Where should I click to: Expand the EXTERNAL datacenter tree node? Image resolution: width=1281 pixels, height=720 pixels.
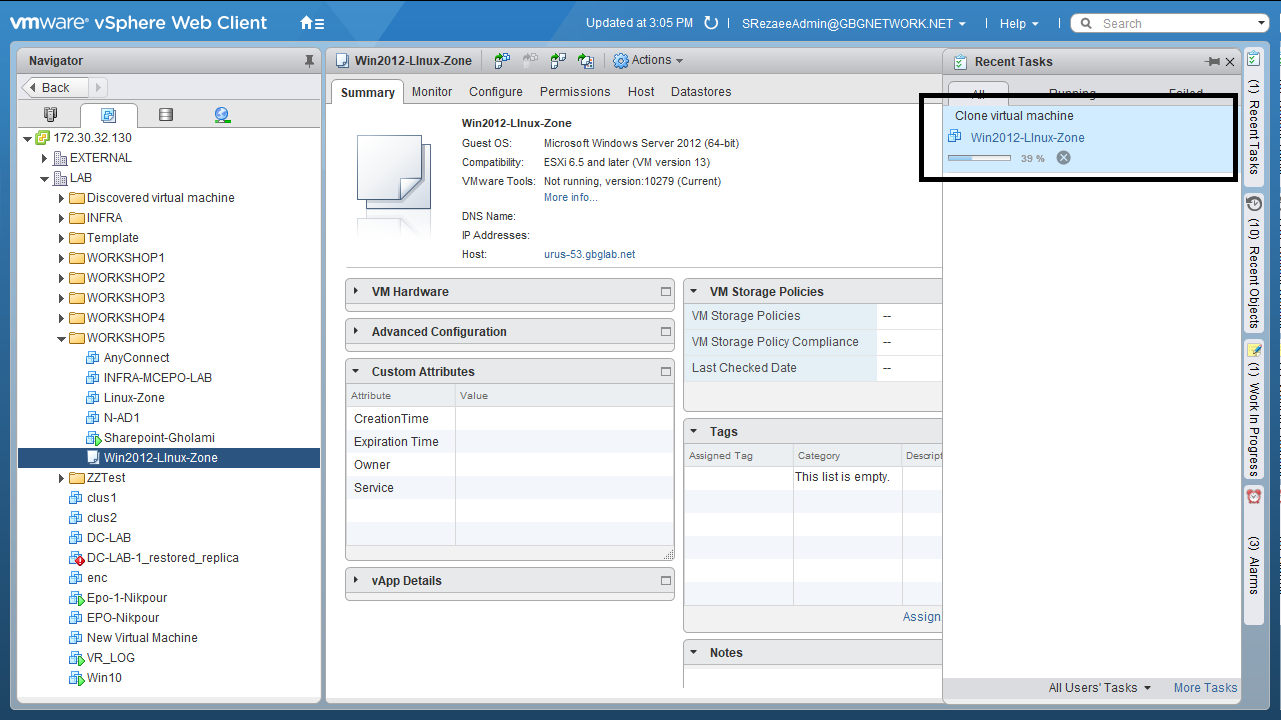coord(45,158)
